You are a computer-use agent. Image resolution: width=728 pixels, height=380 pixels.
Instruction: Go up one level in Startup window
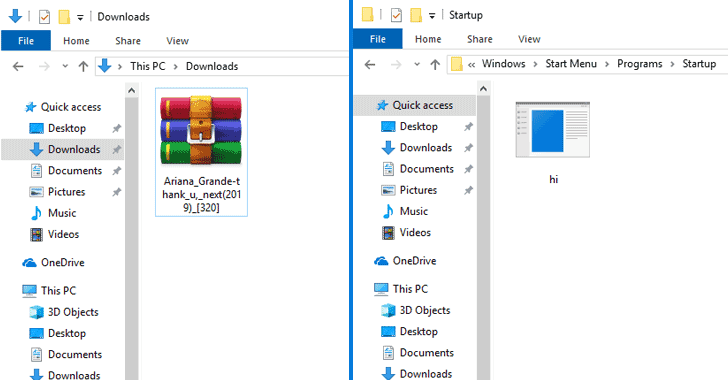click(x=435, y=65)
